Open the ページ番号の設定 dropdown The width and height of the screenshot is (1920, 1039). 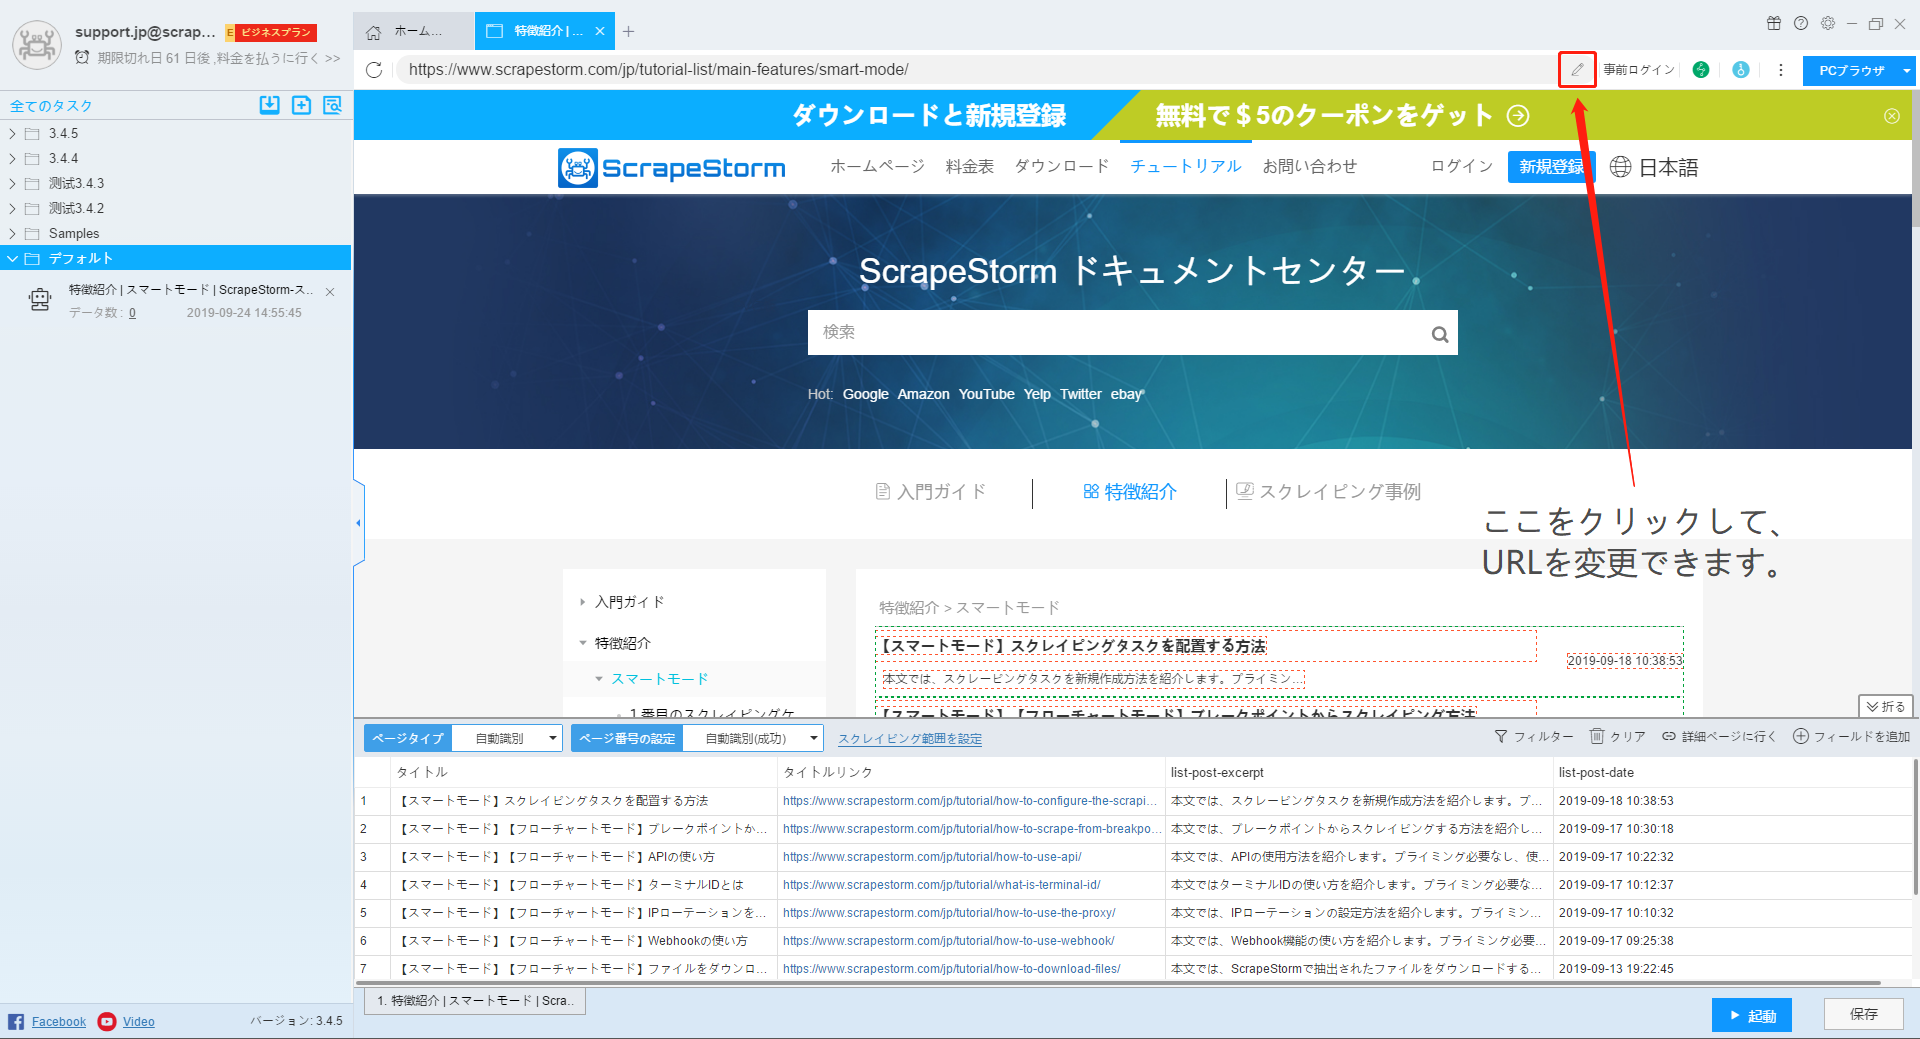click(754, 738)
